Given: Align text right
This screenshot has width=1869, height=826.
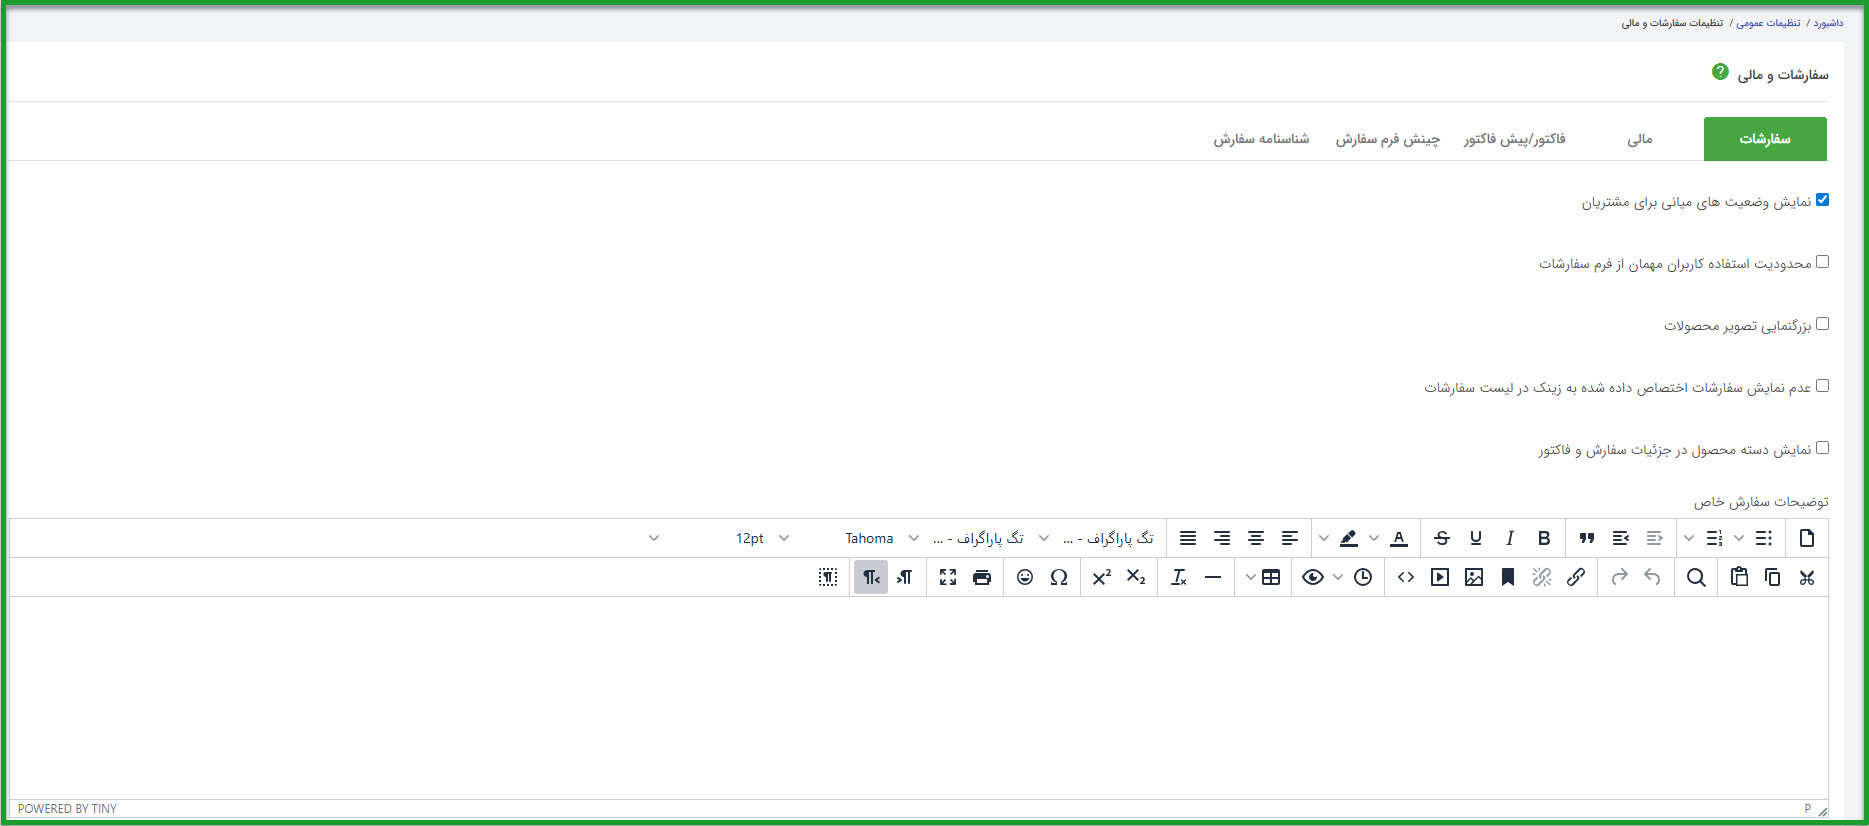Looking at the screenshot, I should [1222, 538].
